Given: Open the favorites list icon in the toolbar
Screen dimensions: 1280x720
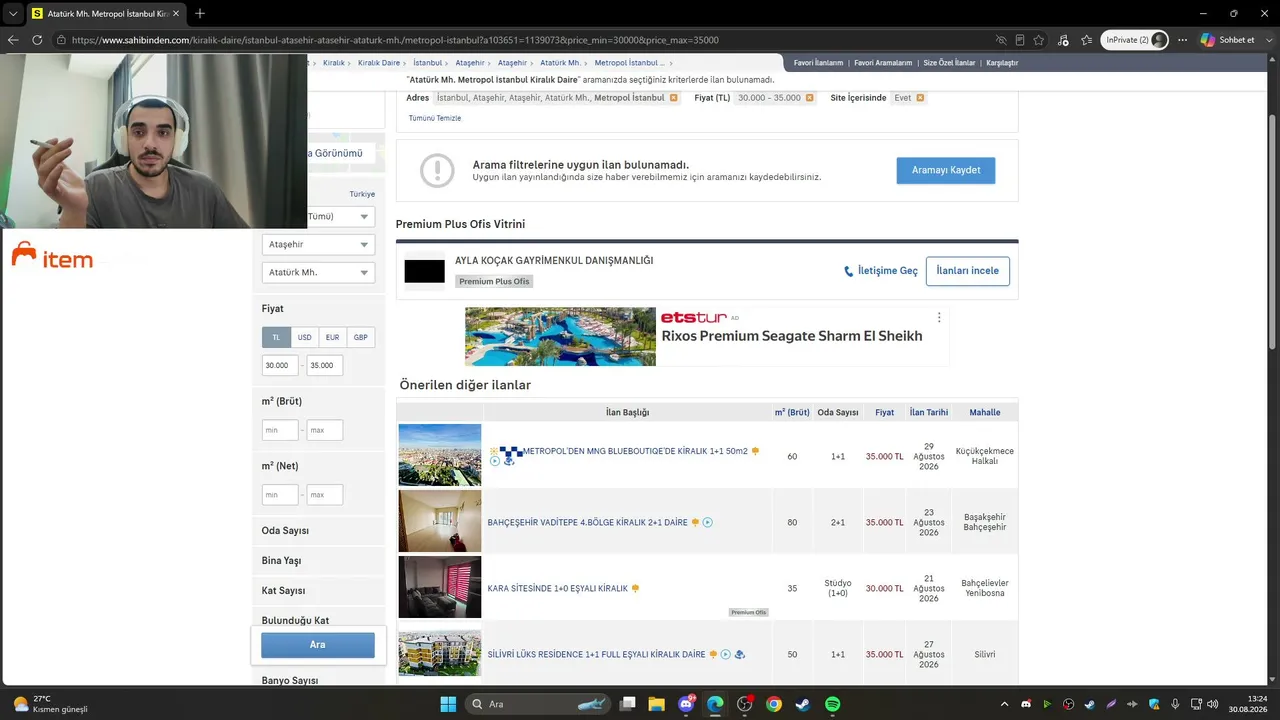Looking at the screenshot, I should pyautogui.click(x=1086, y=40).
